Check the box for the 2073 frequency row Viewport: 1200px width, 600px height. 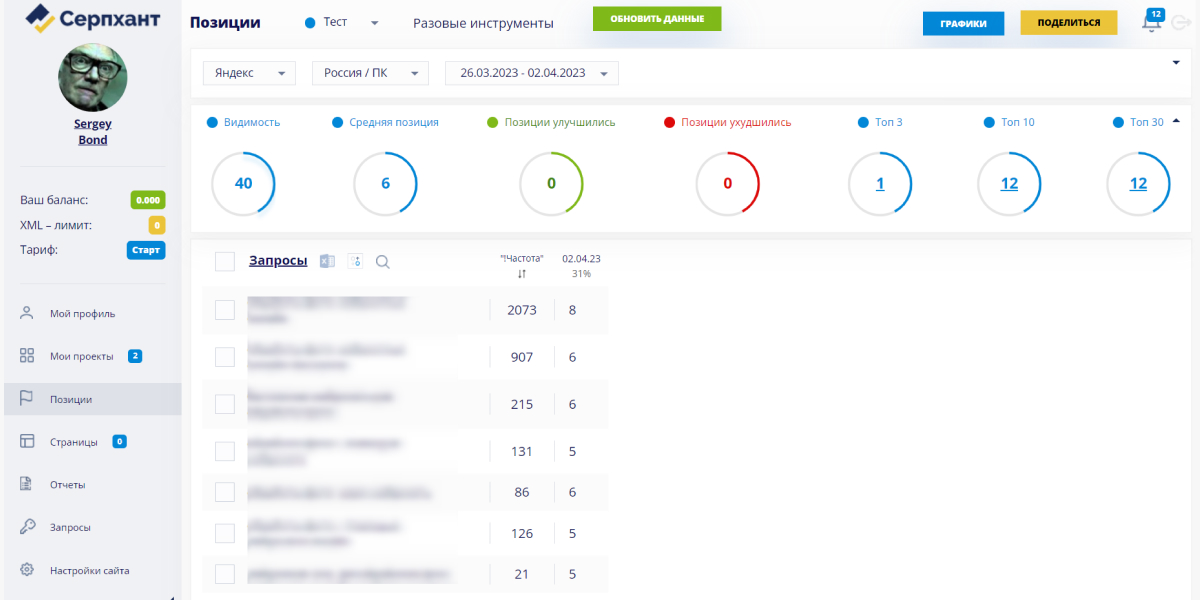(x=225, y=310)
